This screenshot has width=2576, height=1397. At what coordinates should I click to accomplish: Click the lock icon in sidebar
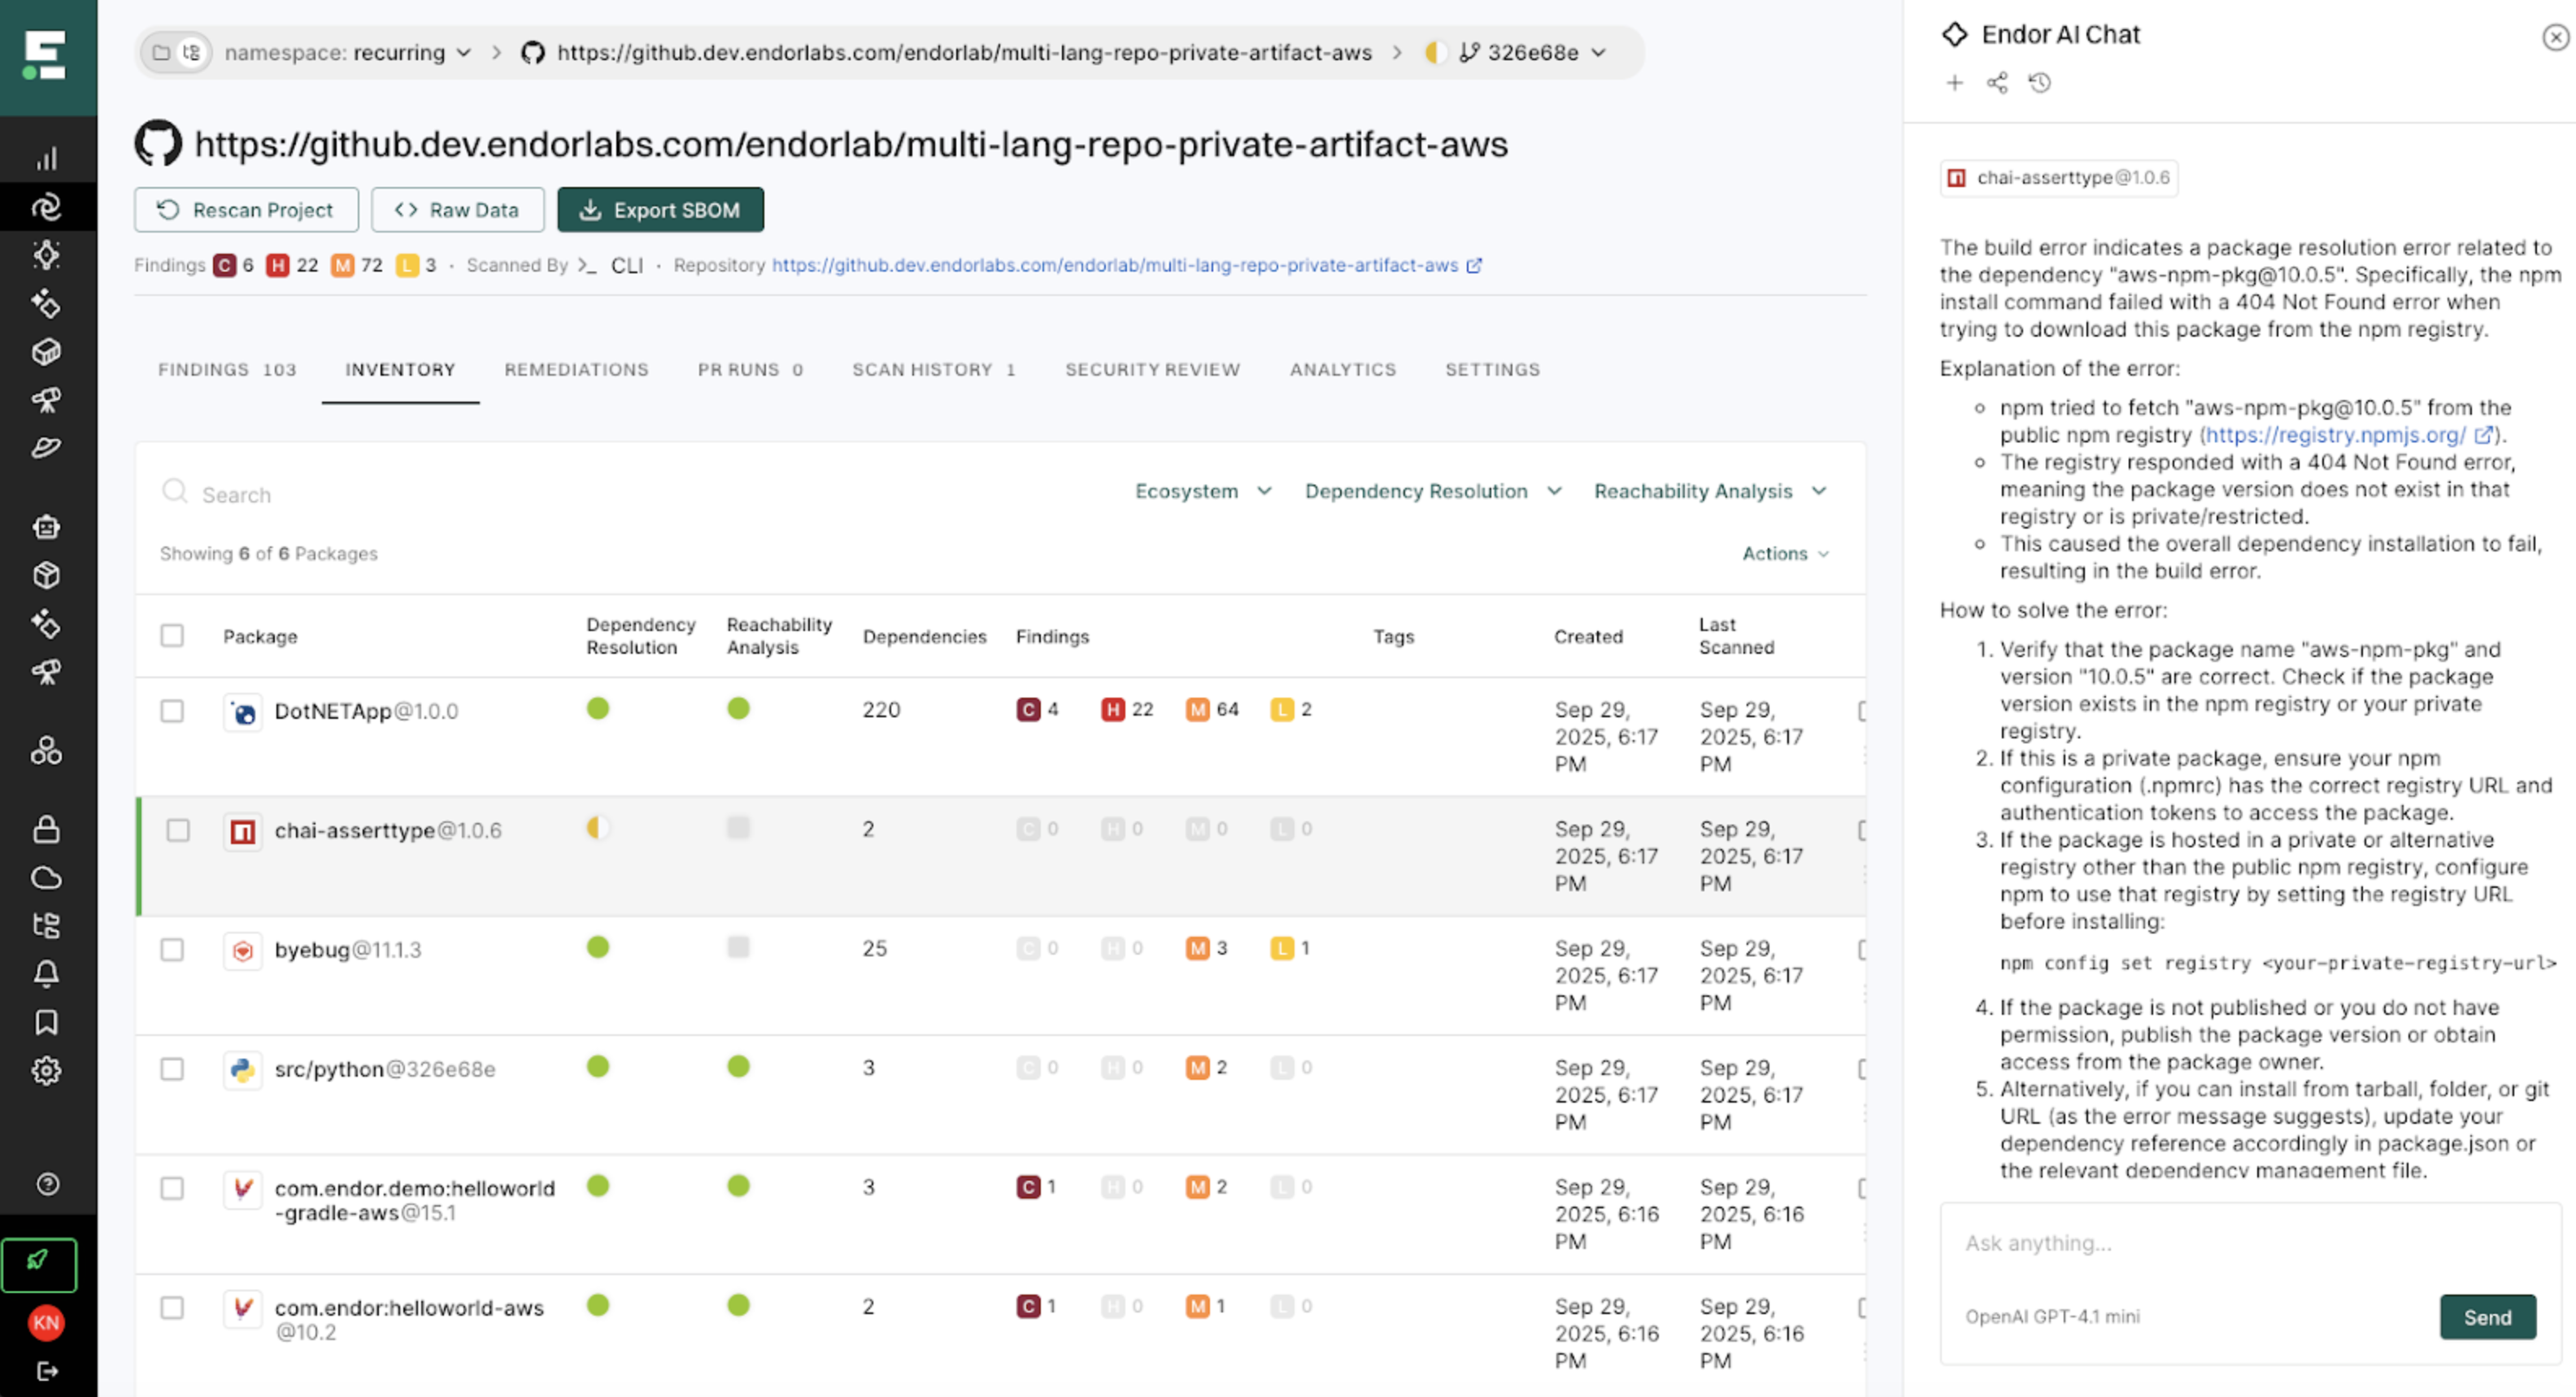coord(47,829)
